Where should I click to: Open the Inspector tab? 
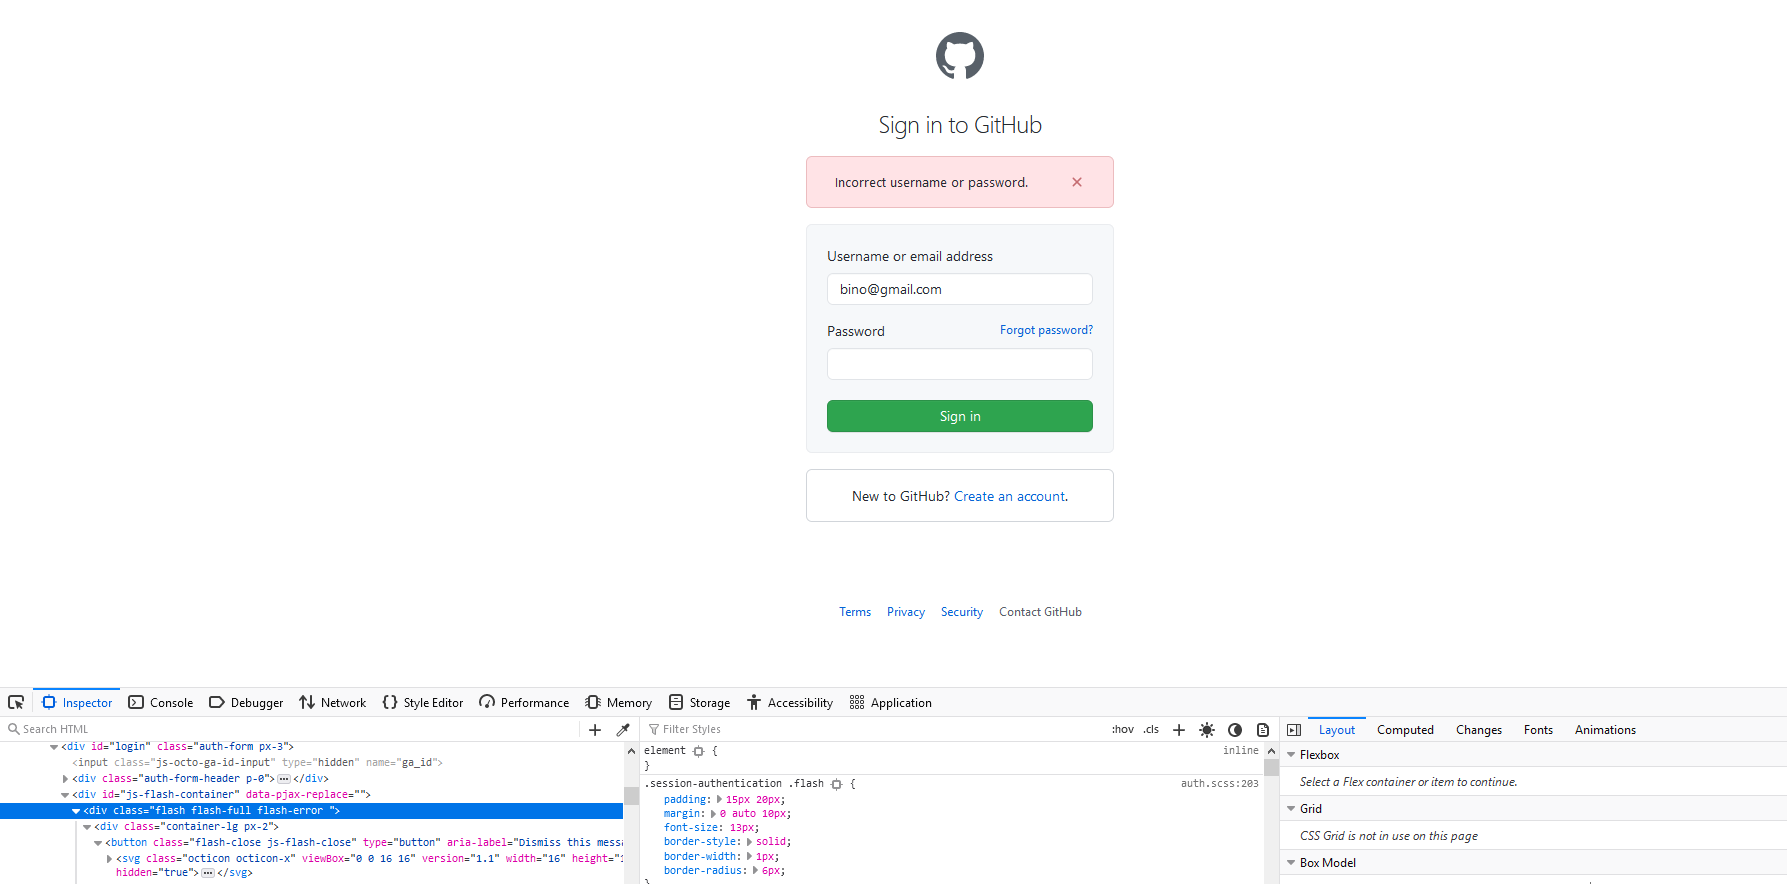point(77,702)
